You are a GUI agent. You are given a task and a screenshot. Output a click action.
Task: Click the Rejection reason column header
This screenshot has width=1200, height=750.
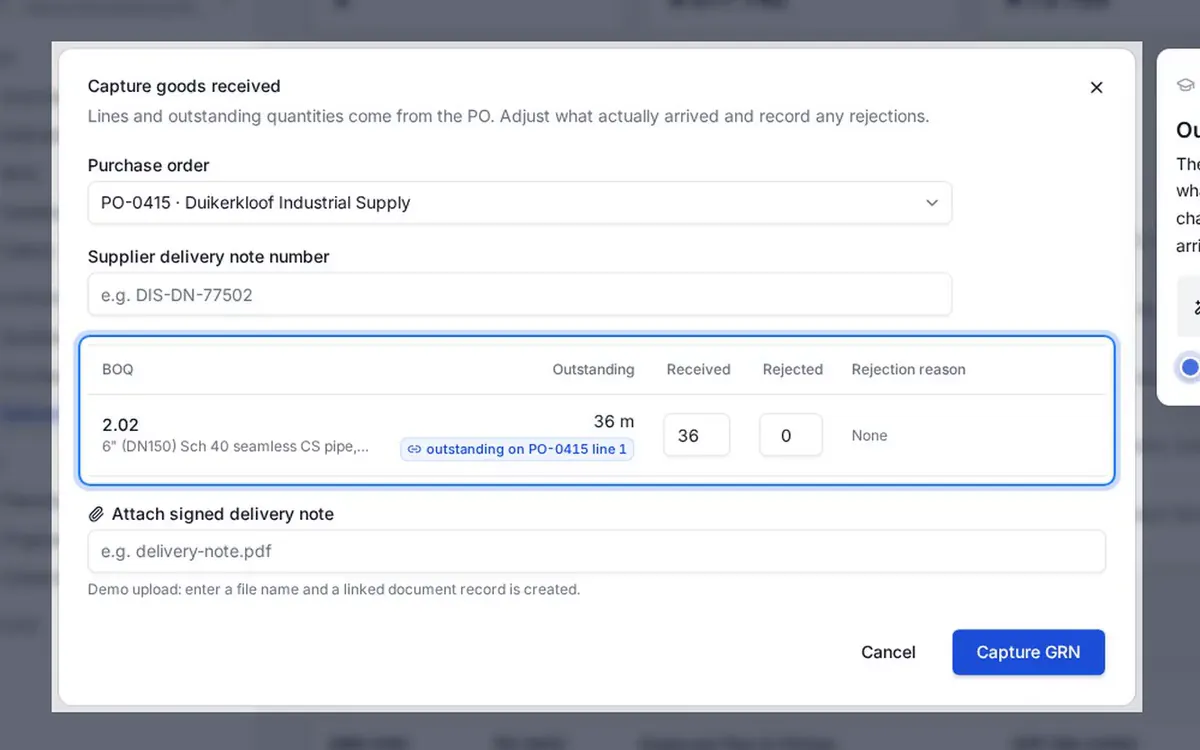coord(908,369)
